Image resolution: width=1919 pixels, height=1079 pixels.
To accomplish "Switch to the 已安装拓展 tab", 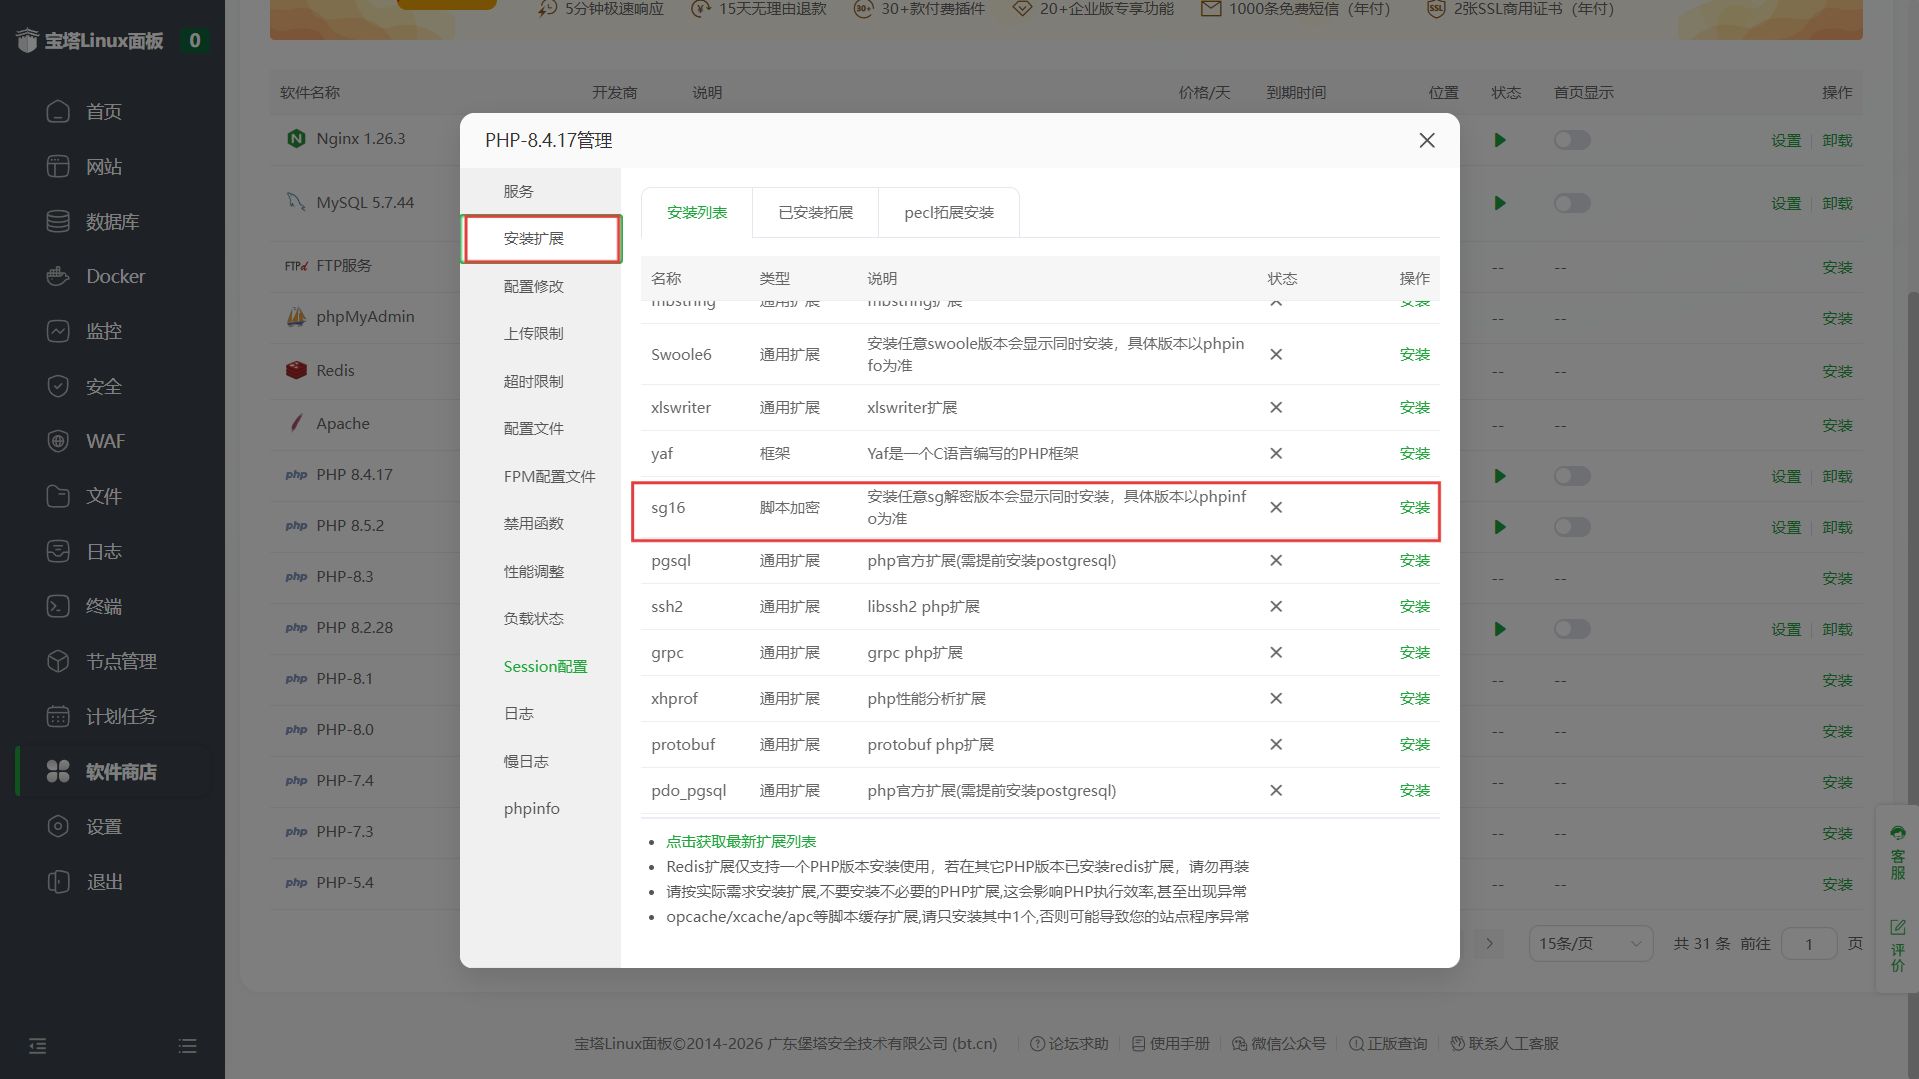I will (x=815, y=213).
